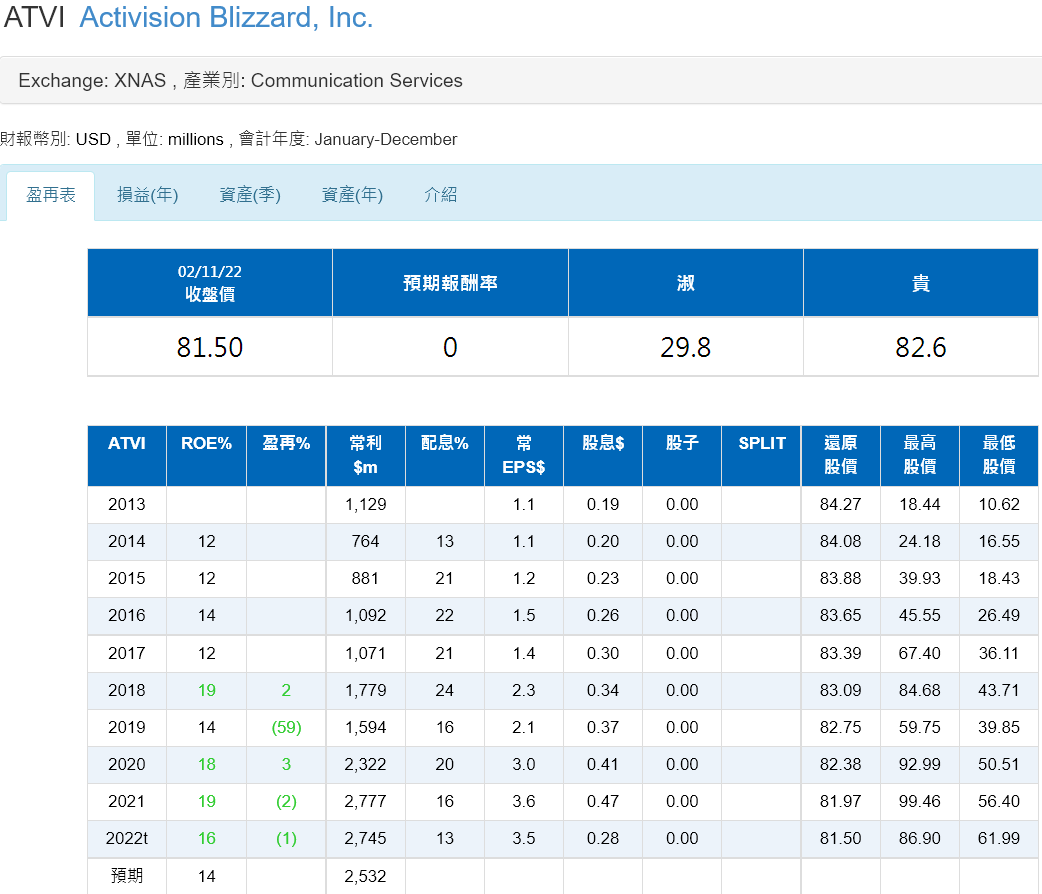Screen dimensions: 1042x894
Task: Open the Activision Blizzard, Inc. link
Action: point(226,18)
